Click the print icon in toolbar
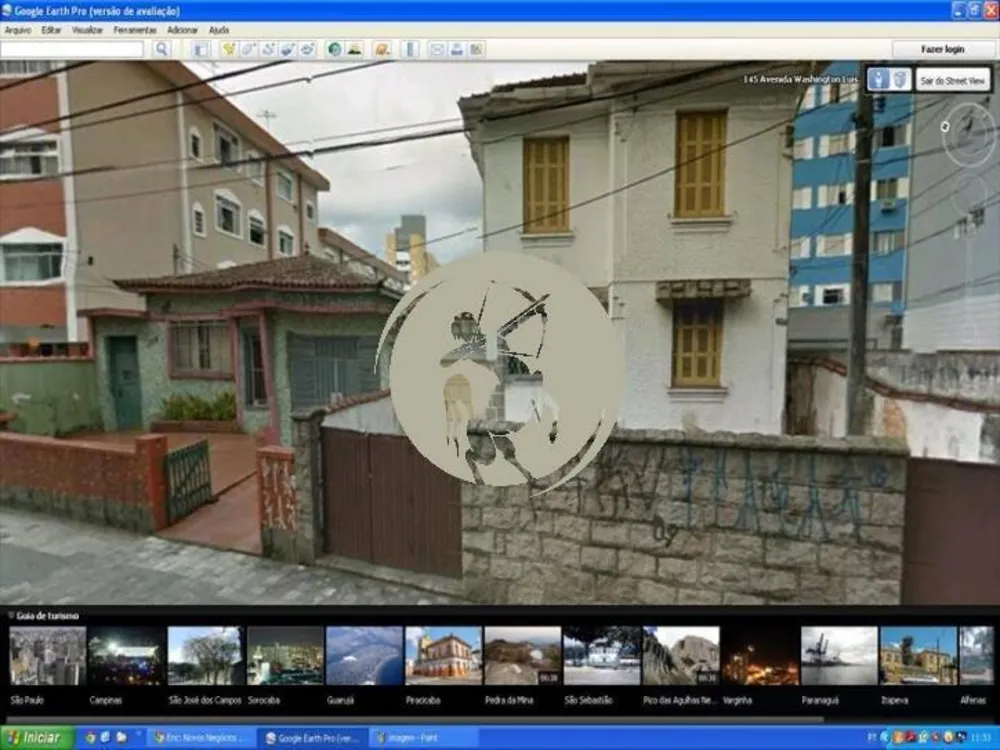Image resolution: width=1000 pixels, height=750 pixels. tap(457, 49)
